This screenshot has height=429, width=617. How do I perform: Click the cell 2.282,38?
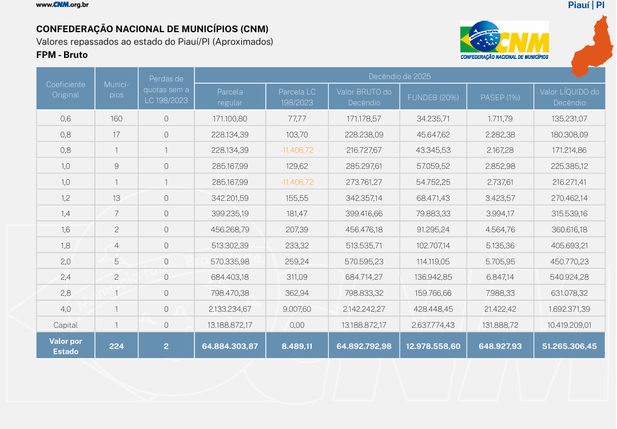[x=500, y=135]
